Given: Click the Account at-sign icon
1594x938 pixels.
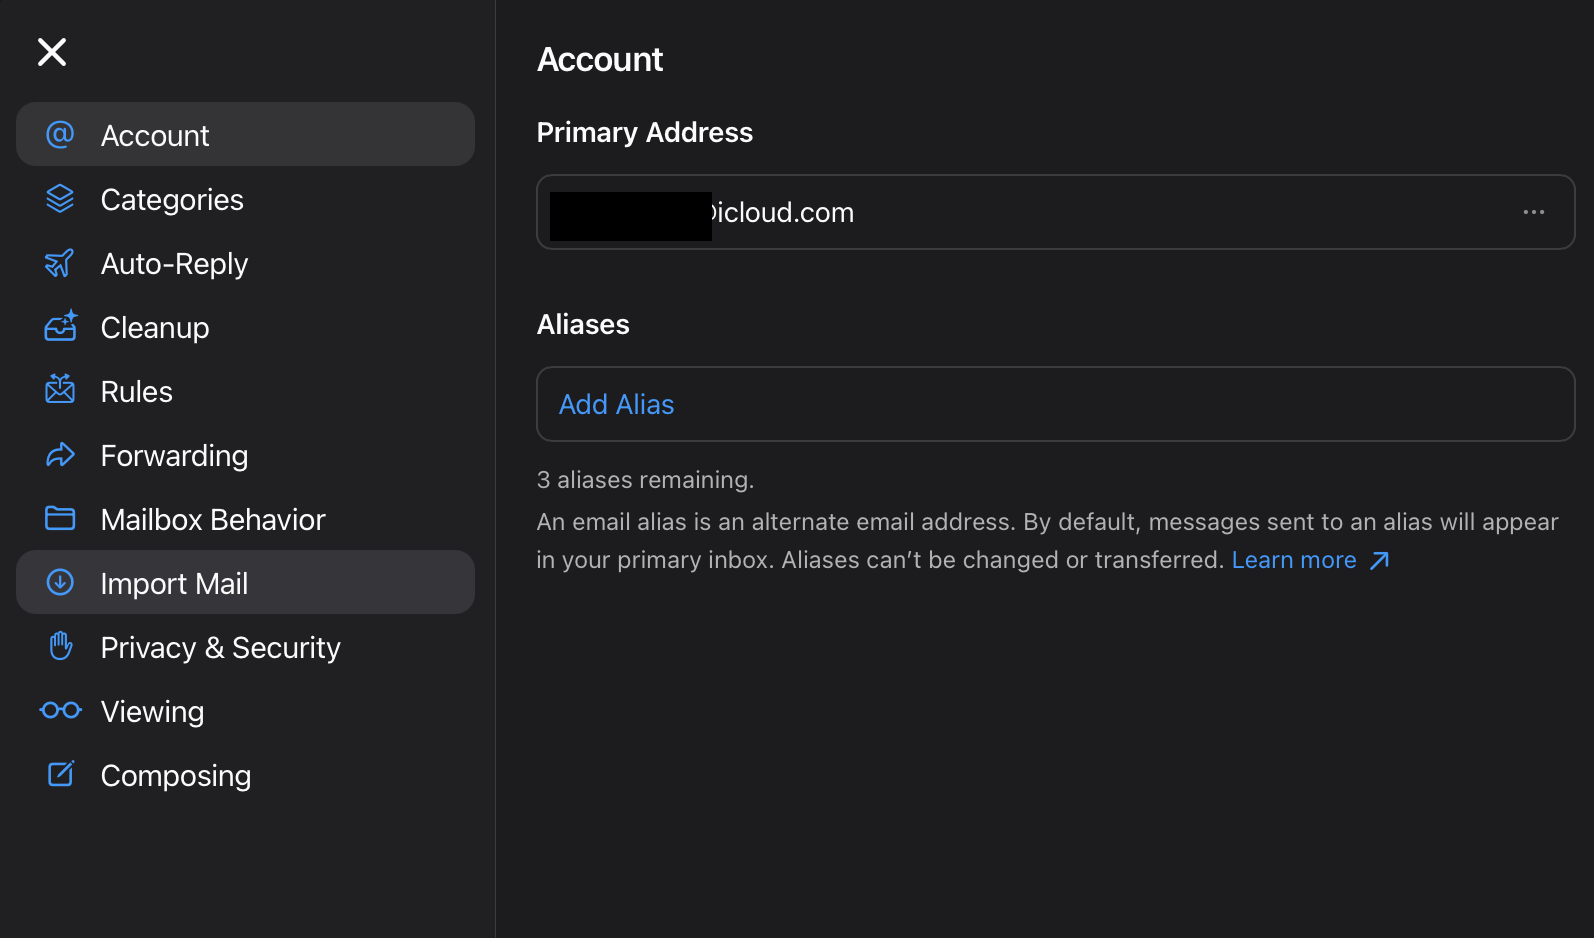Looking at the screenshot, I should coord(60,134).
